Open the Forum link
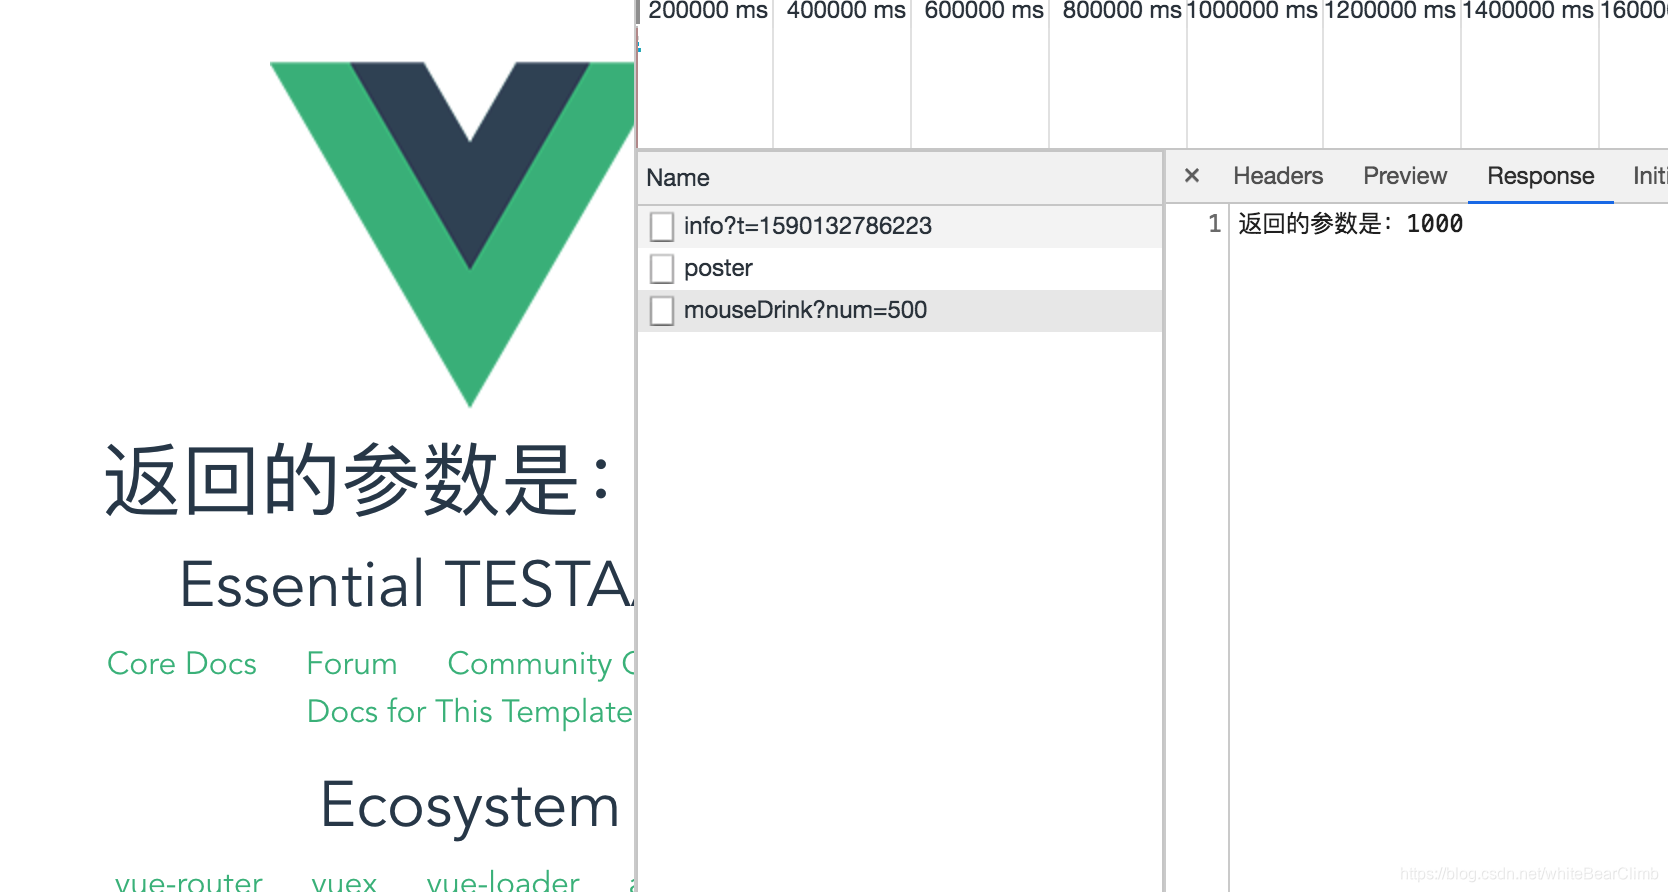The width and height of the screenshot is (1668, 892). pyautogui.click(x=352, y=664)
